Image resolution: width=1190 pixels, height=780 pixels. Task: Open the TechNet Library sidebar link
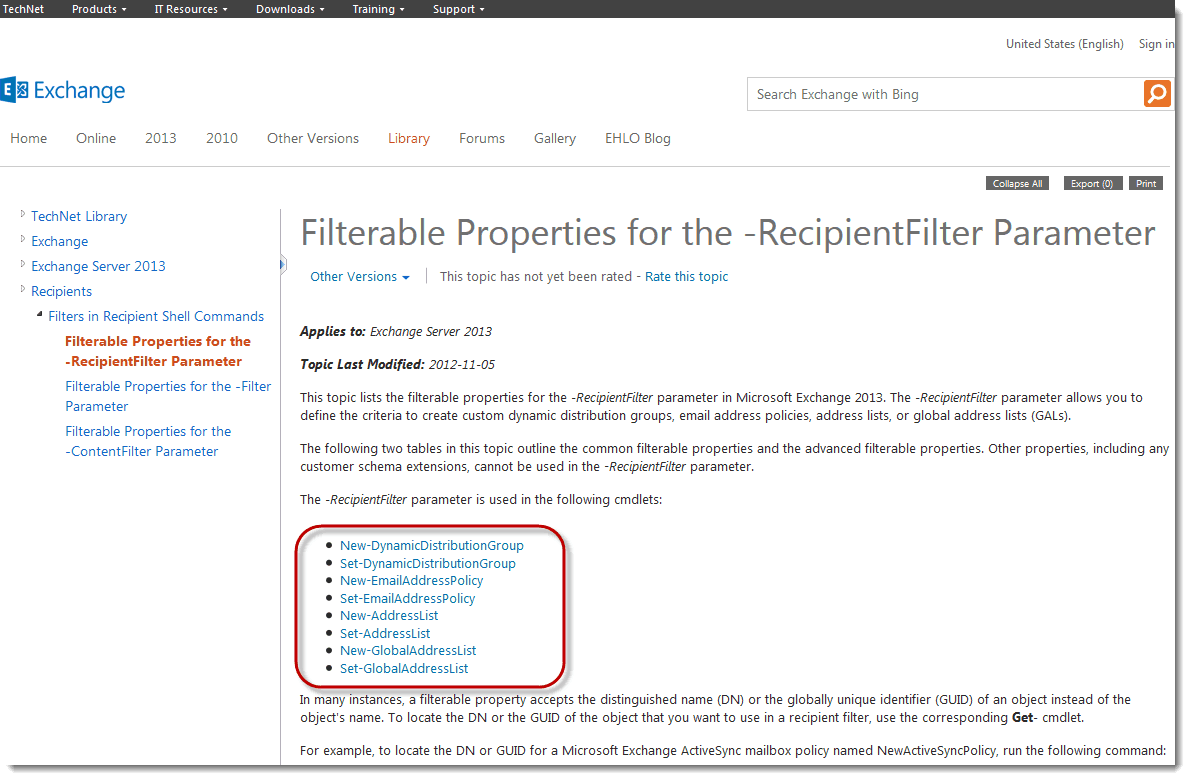pyautogui.click(x=79, y=216)
